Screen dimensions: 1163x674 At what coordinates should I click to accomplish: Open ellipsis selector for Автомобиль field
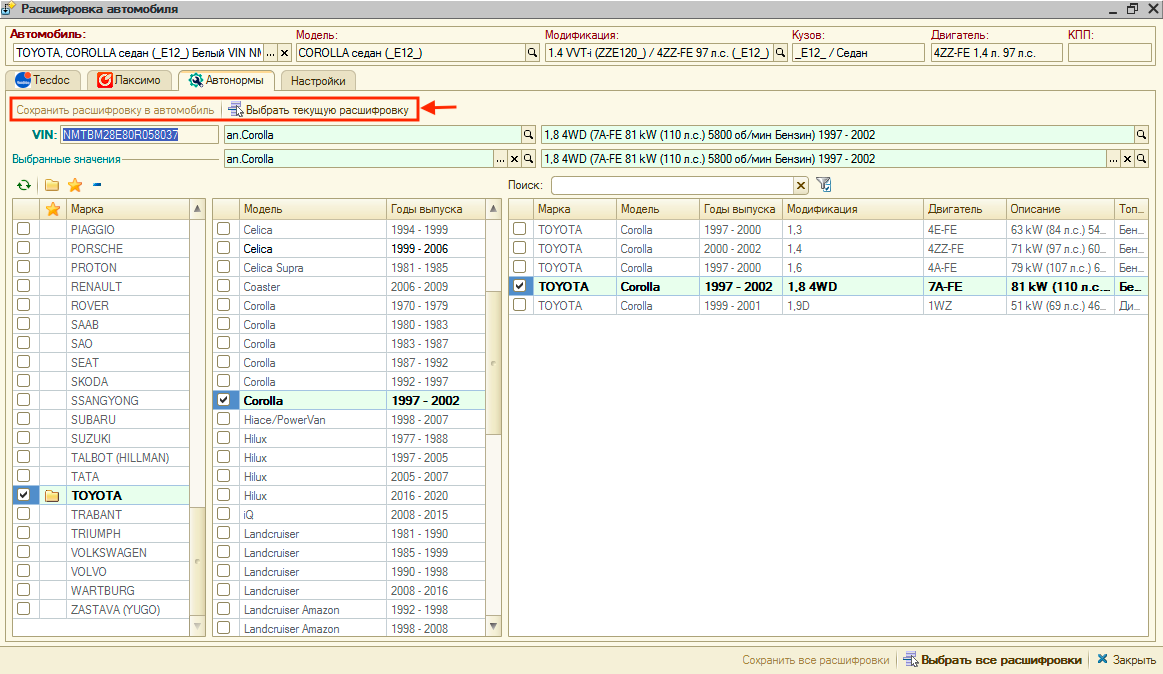coord(271,53)
